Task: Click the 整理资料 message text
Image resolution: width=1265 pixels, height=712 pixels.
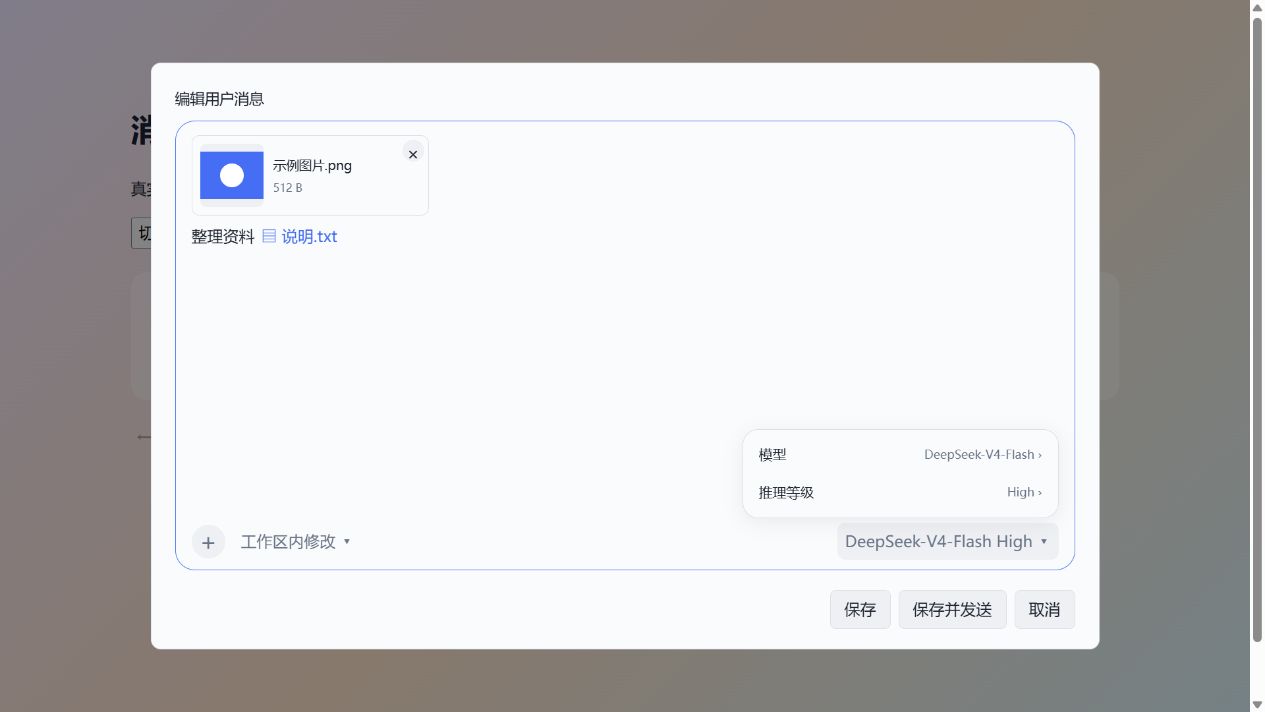Action: [223, 237]
